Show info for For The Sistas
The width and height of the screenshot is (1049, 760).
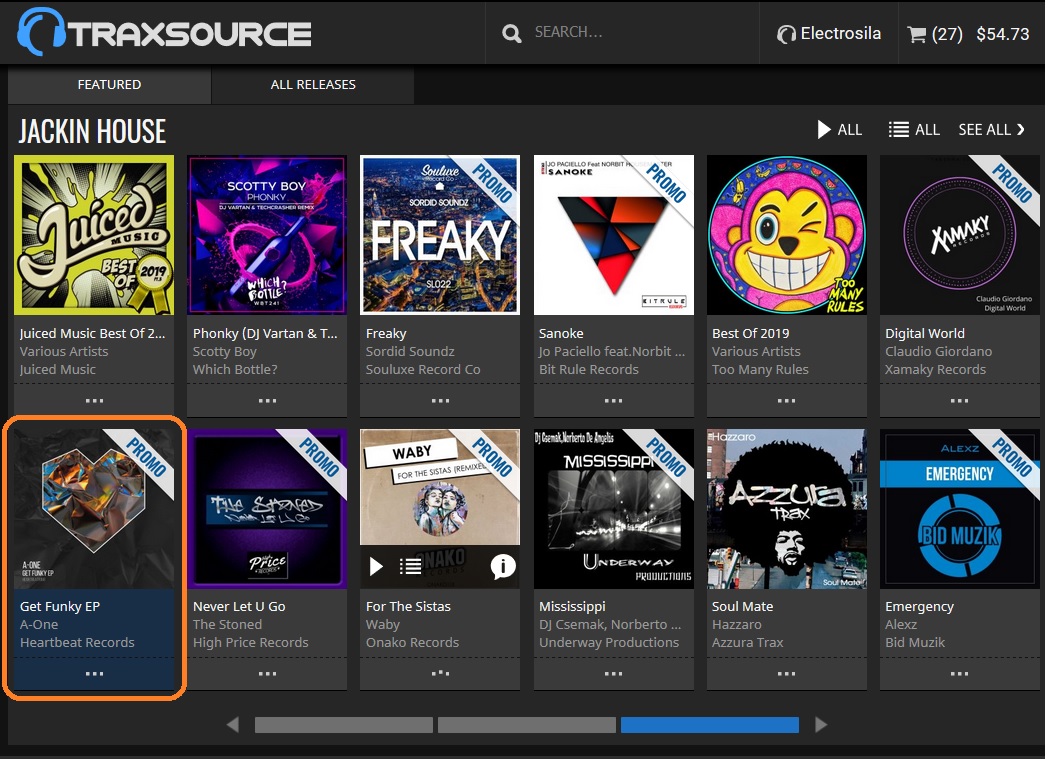[503, 567]
